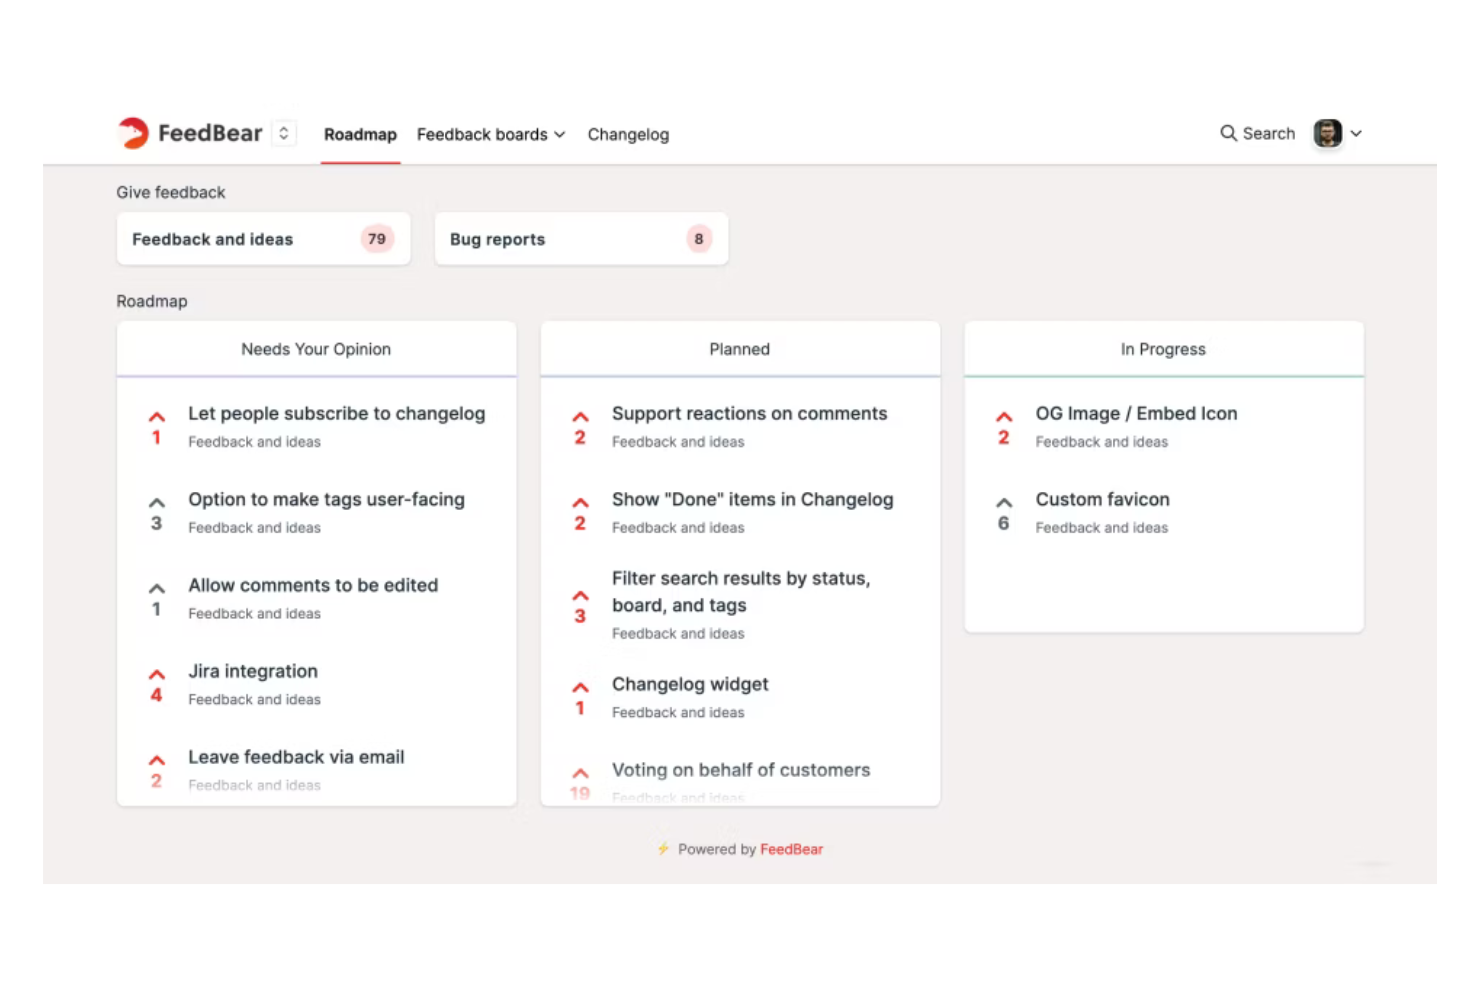The image size is (1480, 987).
Task: Click the vote count 6 for Custom favicon
Action: pos(1003,523)
